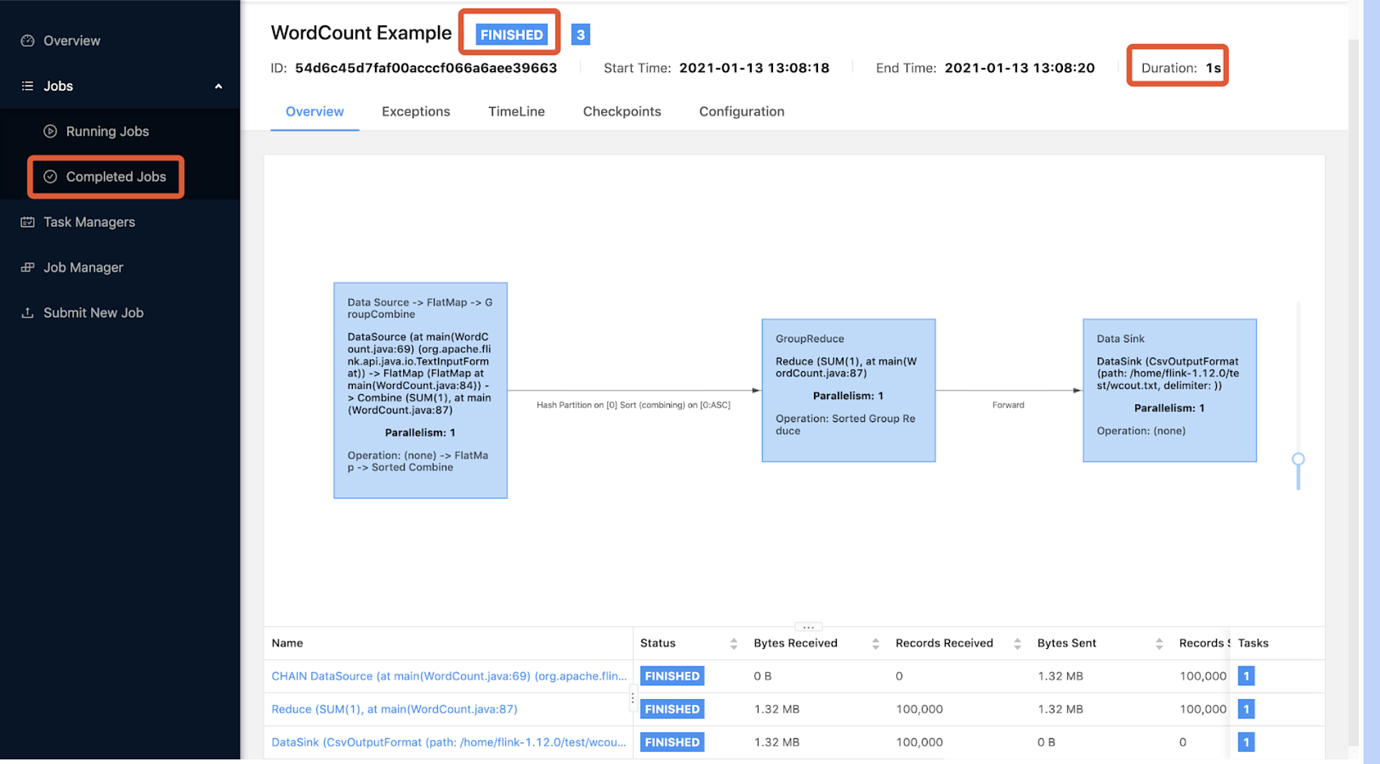This screenshot has height=764, width=1380.
Task: Open the Configuration tab
Action: pyautogui.click(x=741, y=111)
